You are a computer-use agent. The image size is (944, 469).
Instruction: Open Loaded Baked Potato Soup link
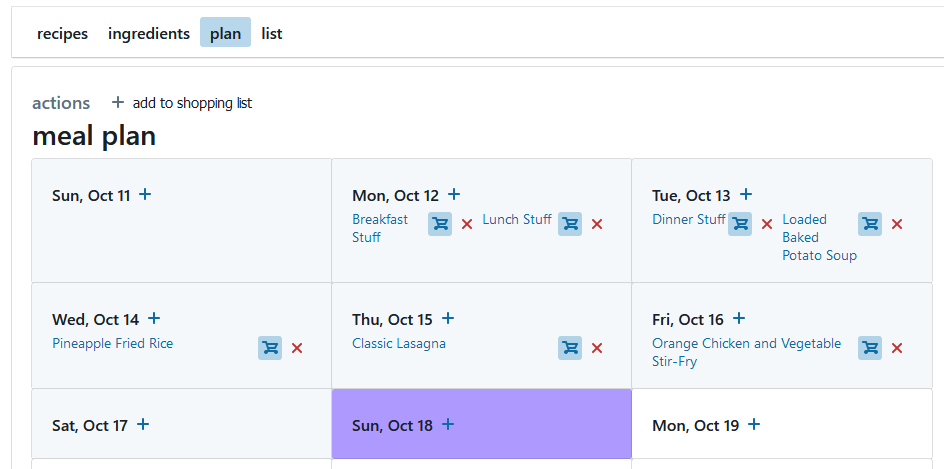[818, 237]
